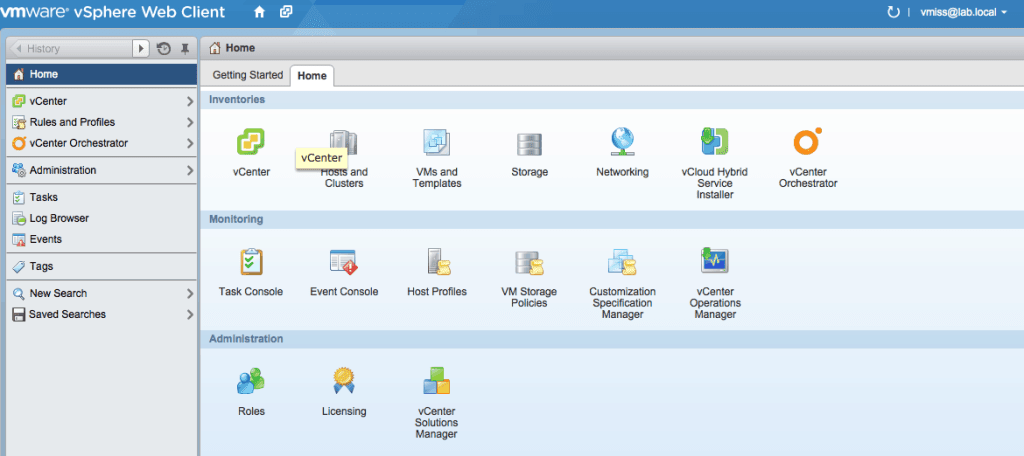Switch to the Getting Started tab
Viewport: 1024px width, 456px height.
point(248,75)
